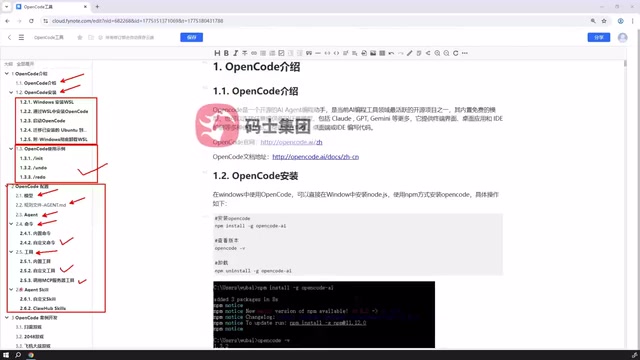This screenshot has height=360, width=640.
Task: Click the note title field OpenCode工具
Action: pos(49,38)
